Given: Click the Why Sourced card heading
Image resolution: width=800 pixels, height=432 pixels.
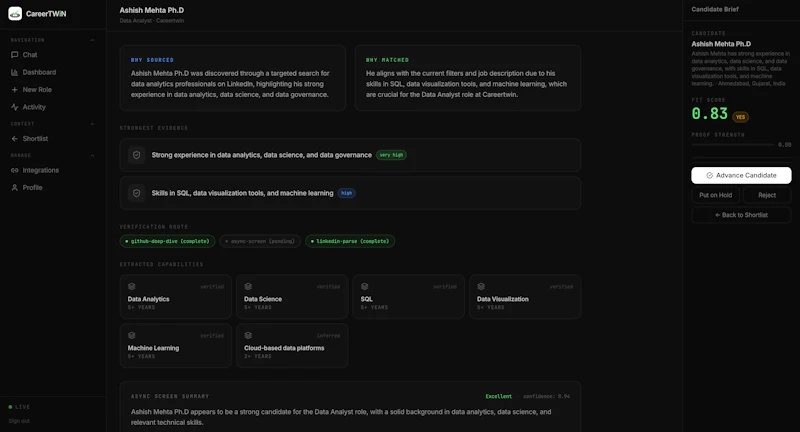Looking at the screenshot, I should tap(152, 60).
